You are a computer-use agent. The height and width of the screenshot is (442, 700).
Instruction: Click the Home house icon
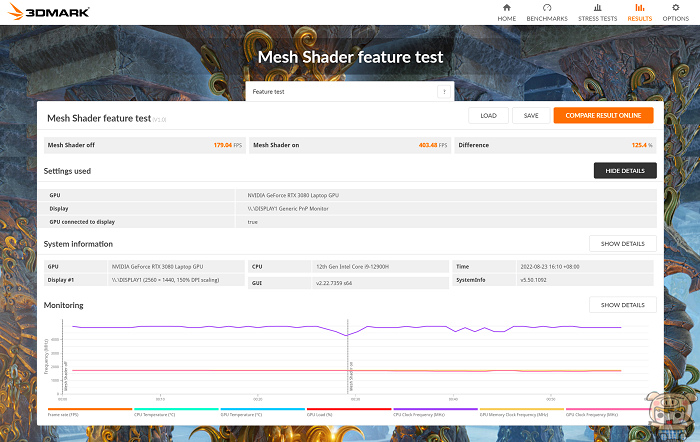point(507,7)
